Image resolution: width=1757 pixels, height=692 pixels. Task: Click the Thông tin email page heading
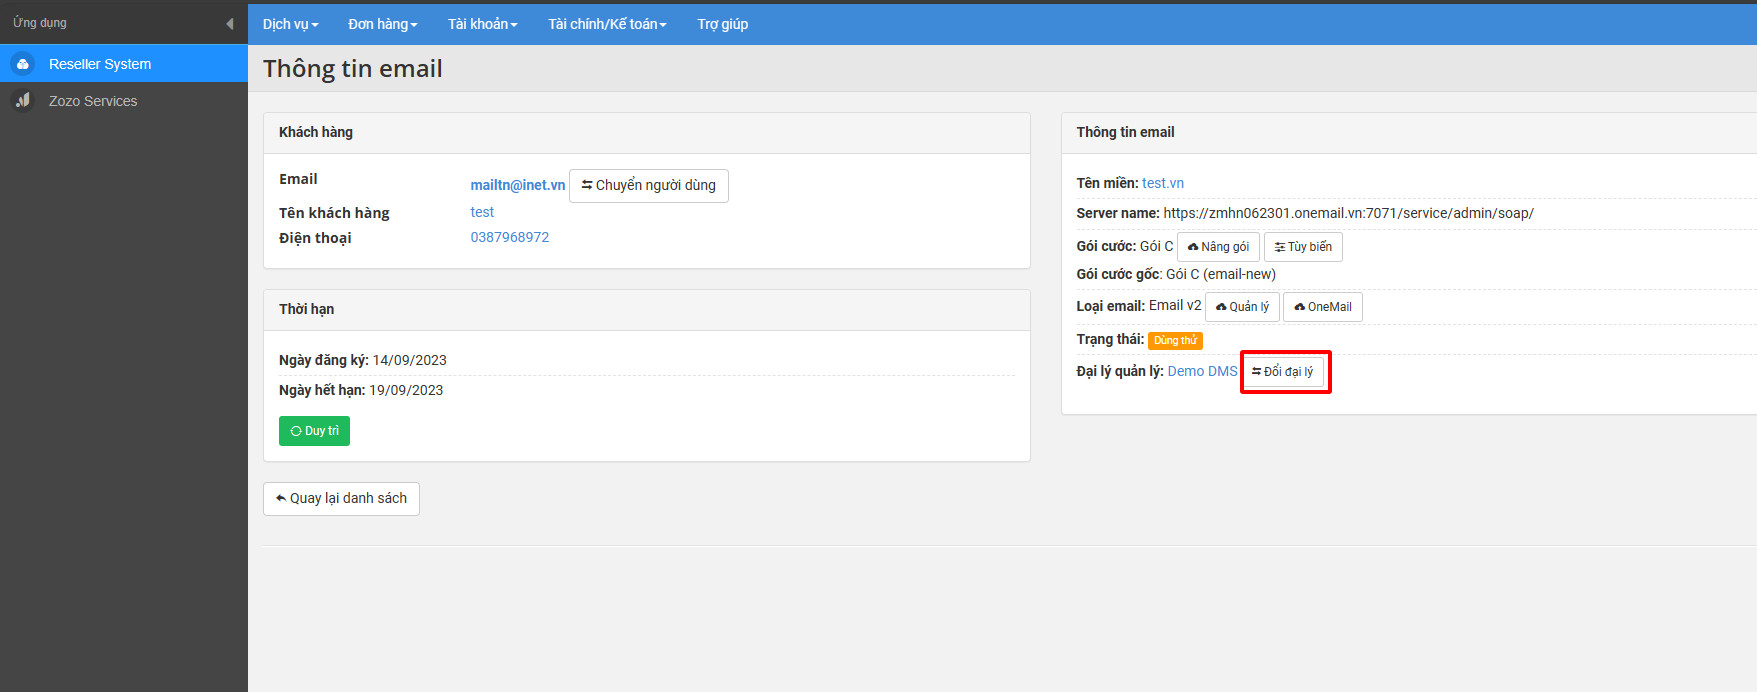point(353,69)
